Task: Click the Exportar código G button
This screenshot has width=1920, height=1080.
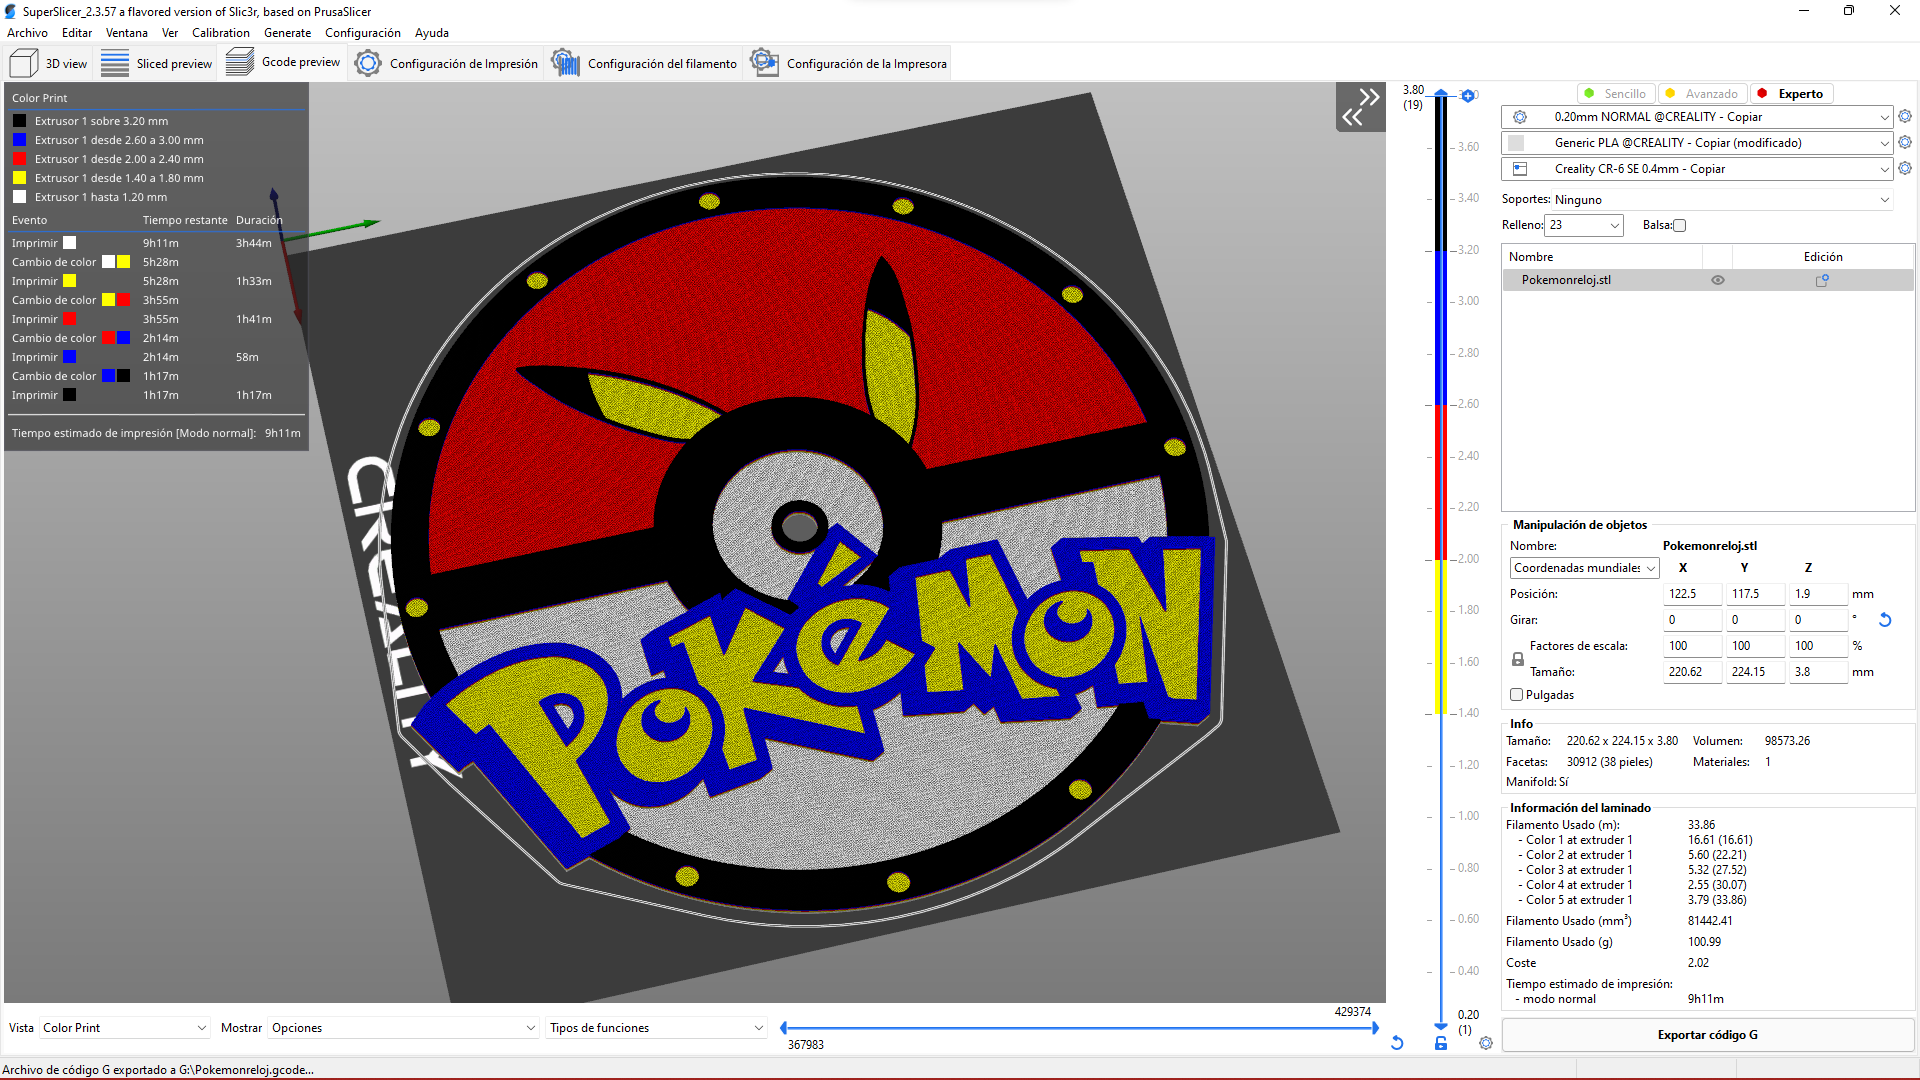Action: 1707,1035
